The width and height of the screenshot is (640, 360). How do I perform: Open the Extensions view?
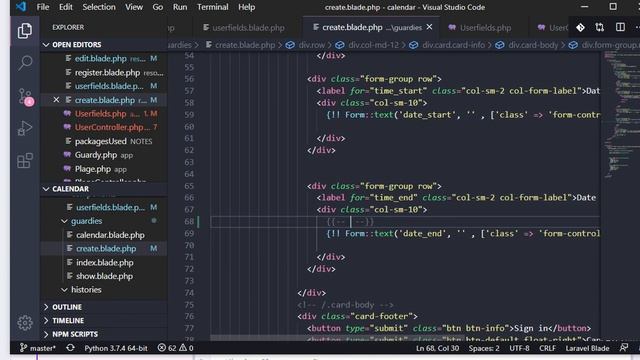[x=25, y=160]
